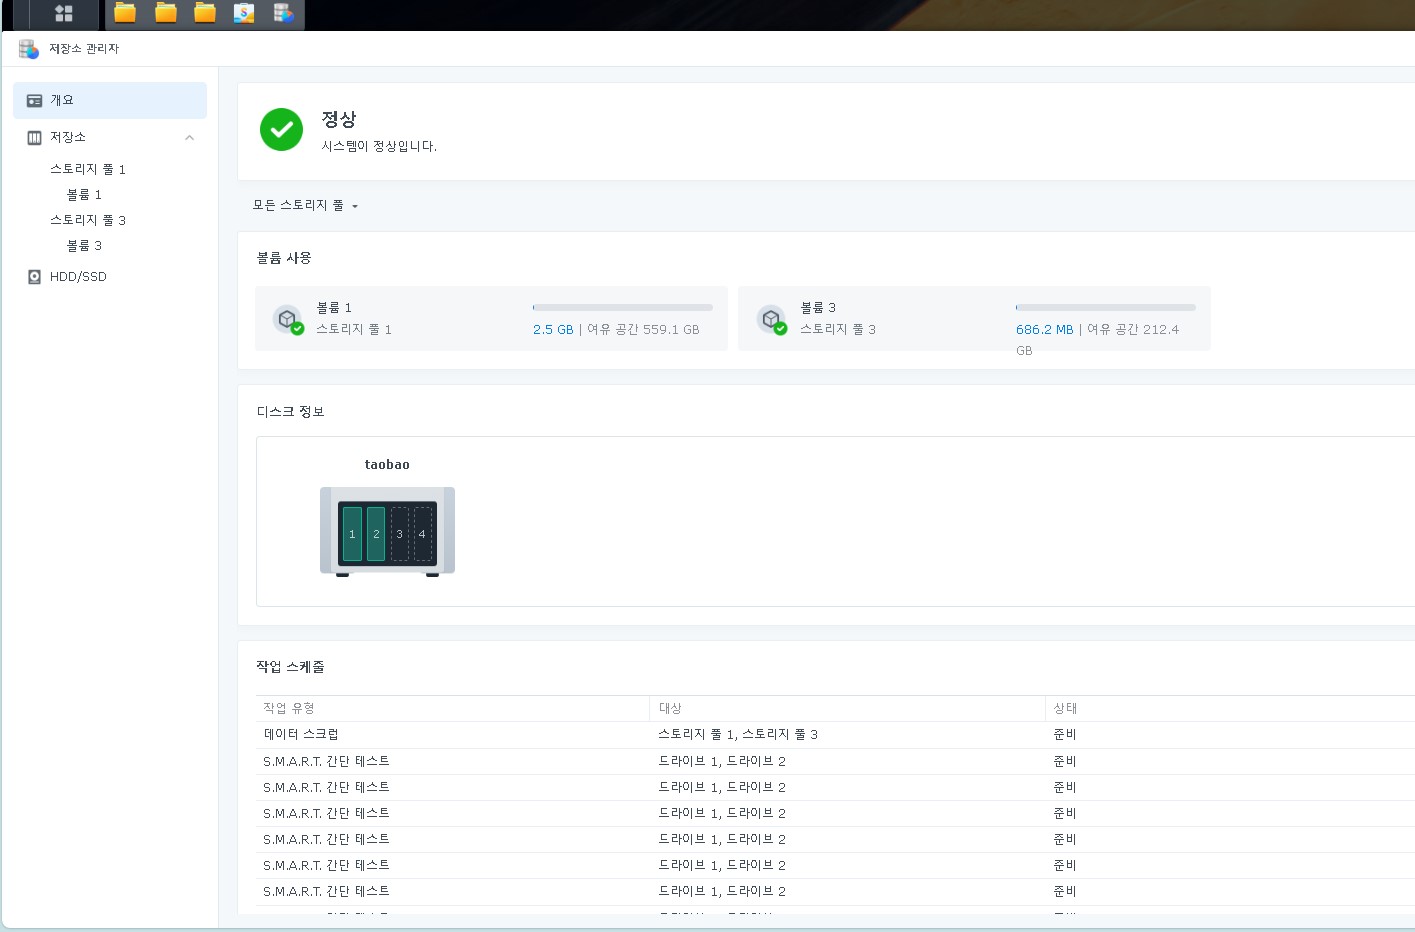Image resolution: width=1415 pixels, height=932 pixels.
Task: Sort by the 대상 column header
Action: tap(847, 708)
